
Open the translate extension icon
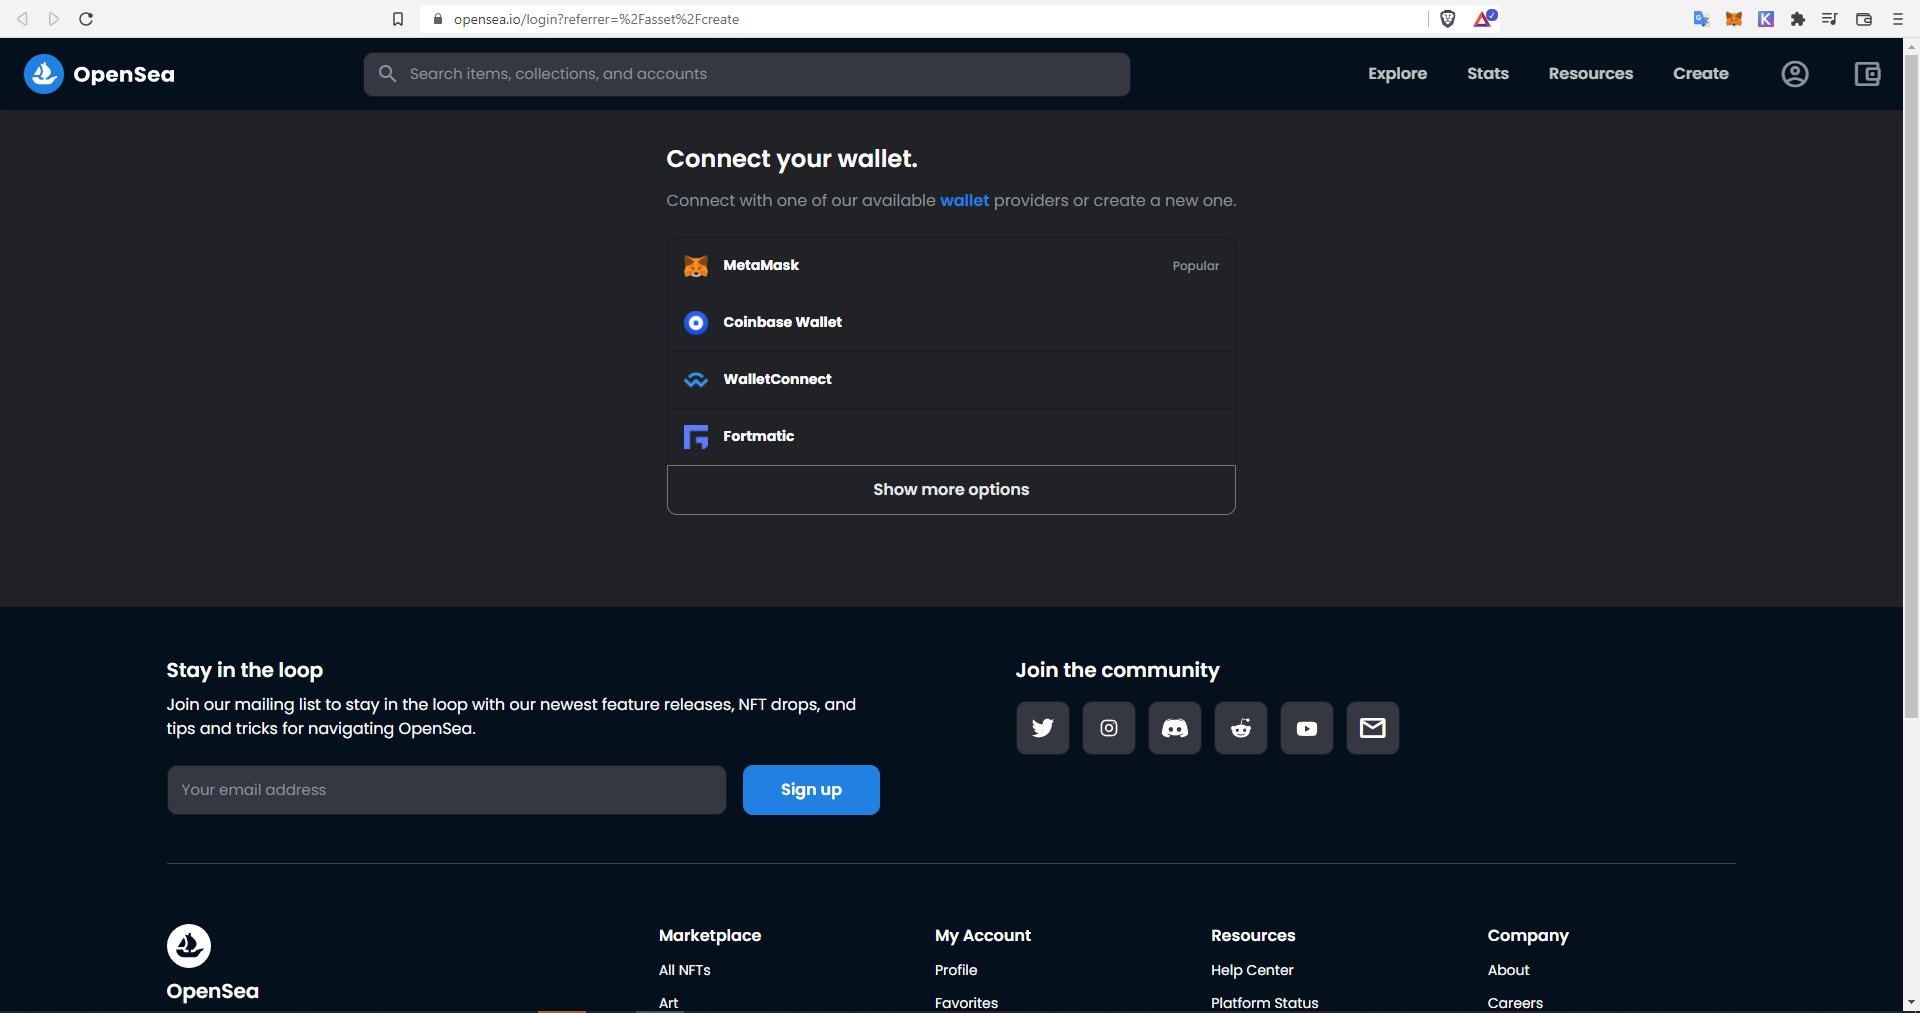pos(1701,19)
